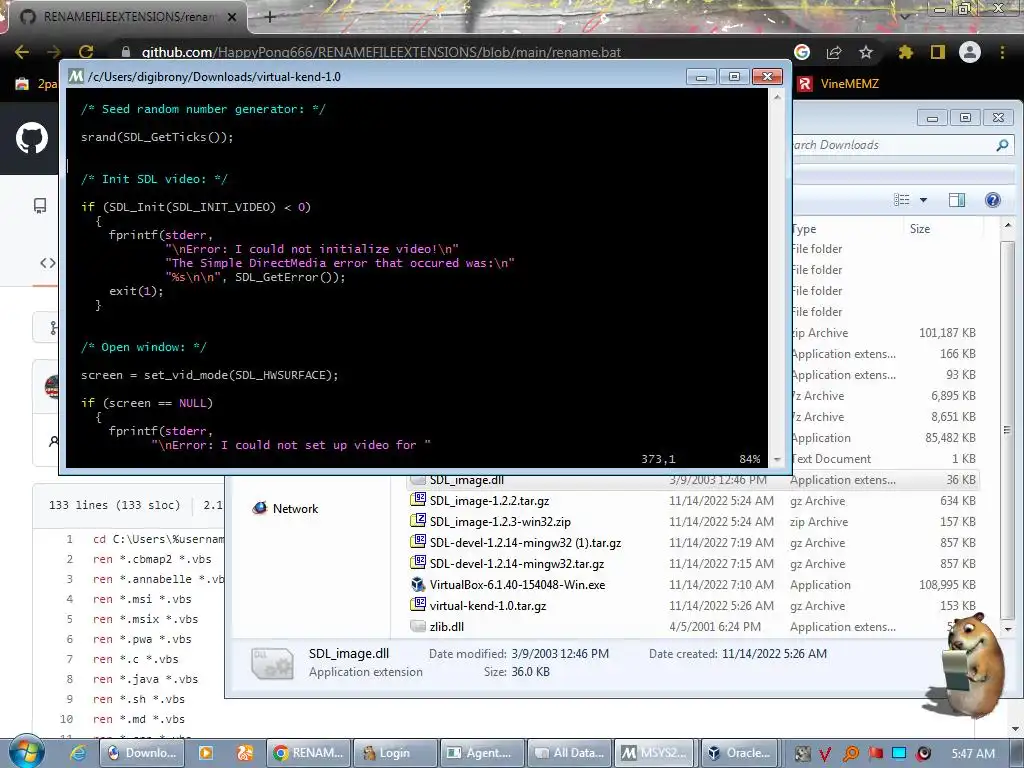
Task: Switch to the Login taskbar window
Action: point(395,753)
